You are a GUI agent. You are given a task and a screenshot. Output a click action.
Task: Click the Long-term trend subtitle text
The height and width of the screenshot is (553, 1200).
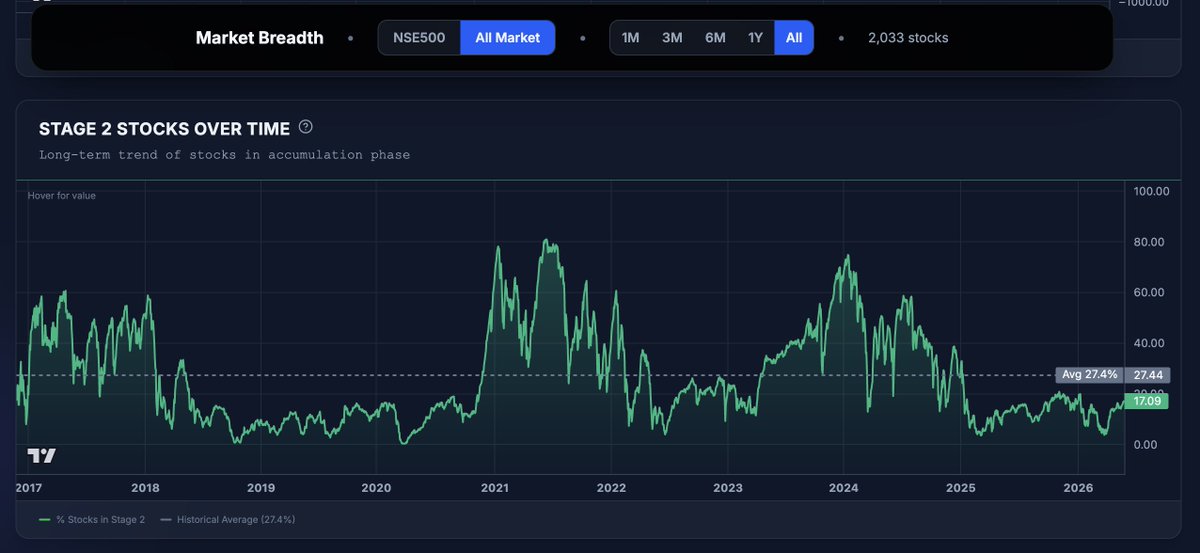(224, 155)
